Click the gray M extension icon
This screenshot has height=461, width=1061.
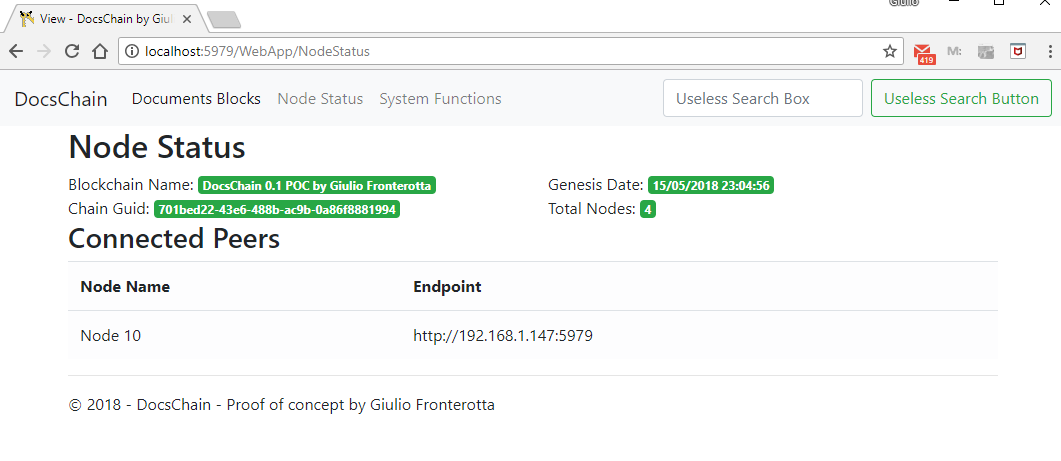[x=954, y=51]
